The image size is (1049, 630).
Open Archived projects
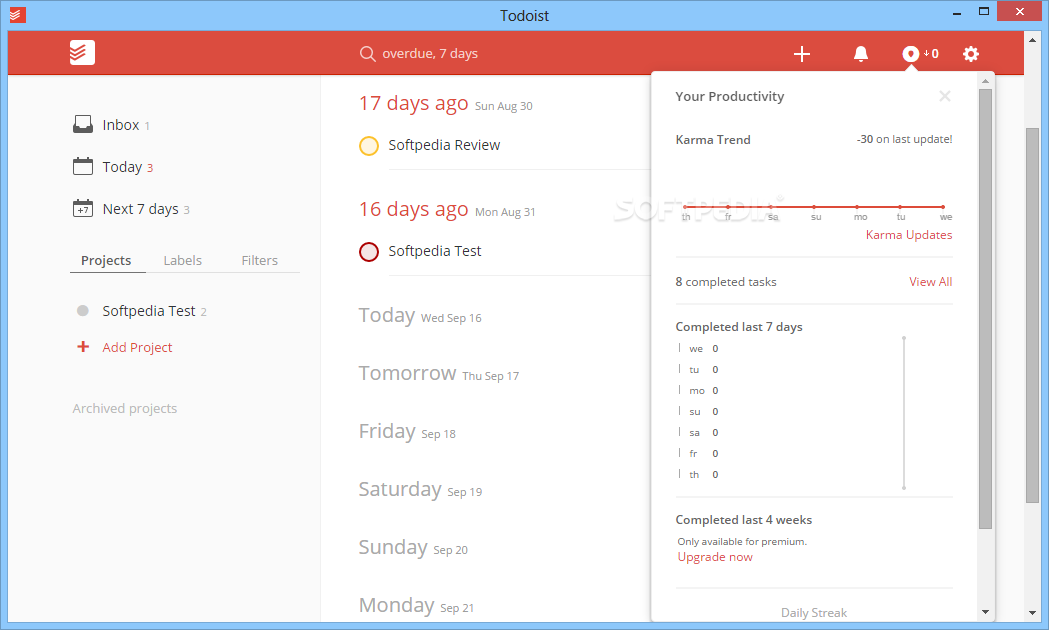124,409
